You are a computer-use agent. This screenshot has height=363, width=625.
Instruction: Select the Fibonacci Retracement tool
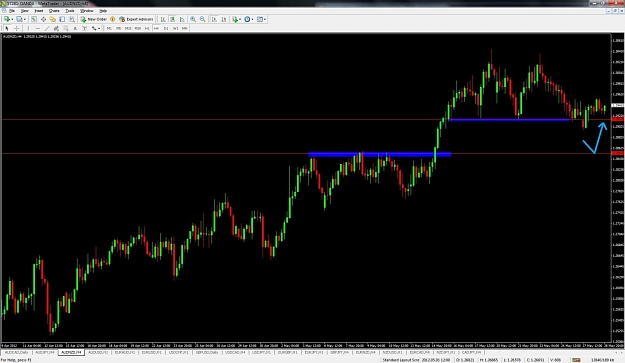click(66, 28)
